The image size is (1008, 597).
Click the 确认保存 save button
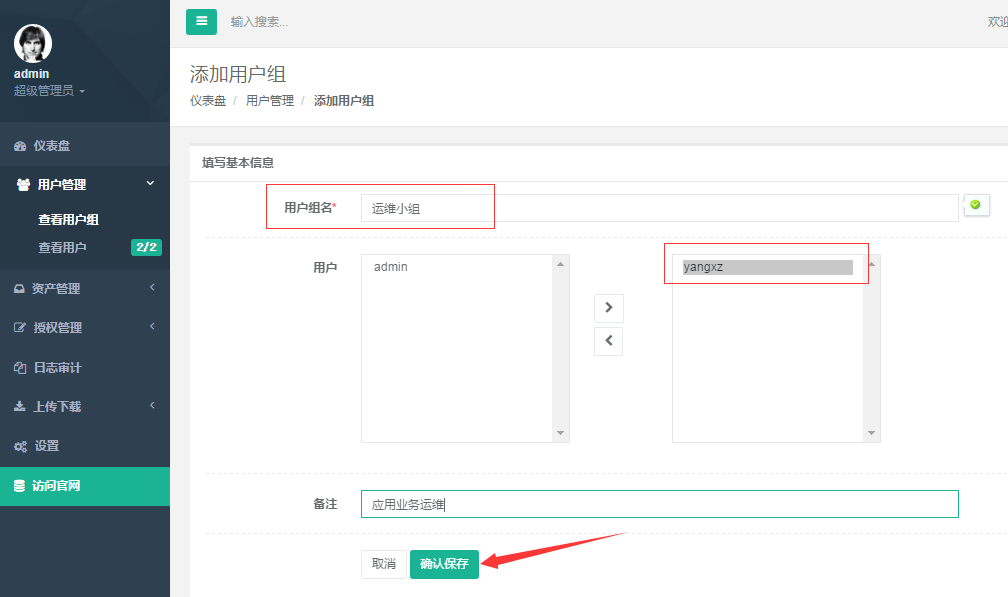[444, 564]
